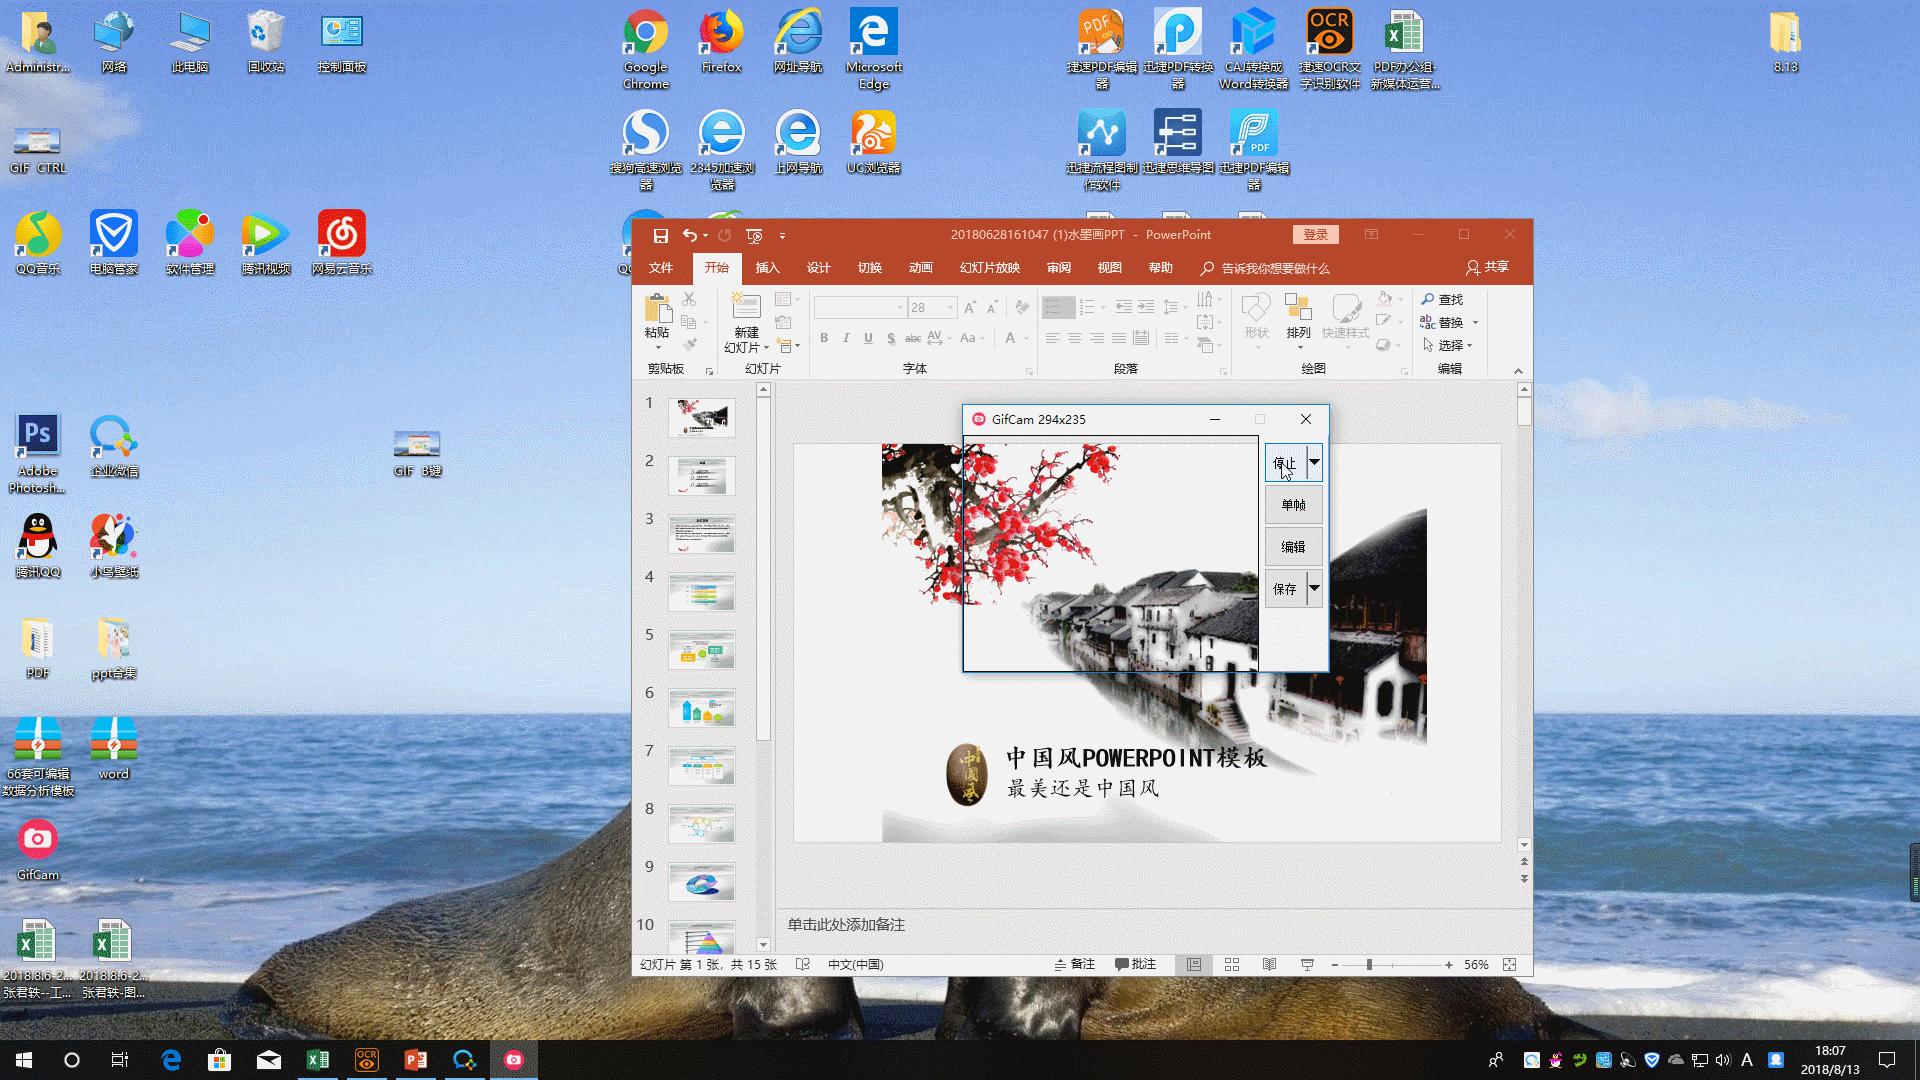
Task: Click the Paste (粘贴) clipboard icon
Action: click(x=657, y=309)
